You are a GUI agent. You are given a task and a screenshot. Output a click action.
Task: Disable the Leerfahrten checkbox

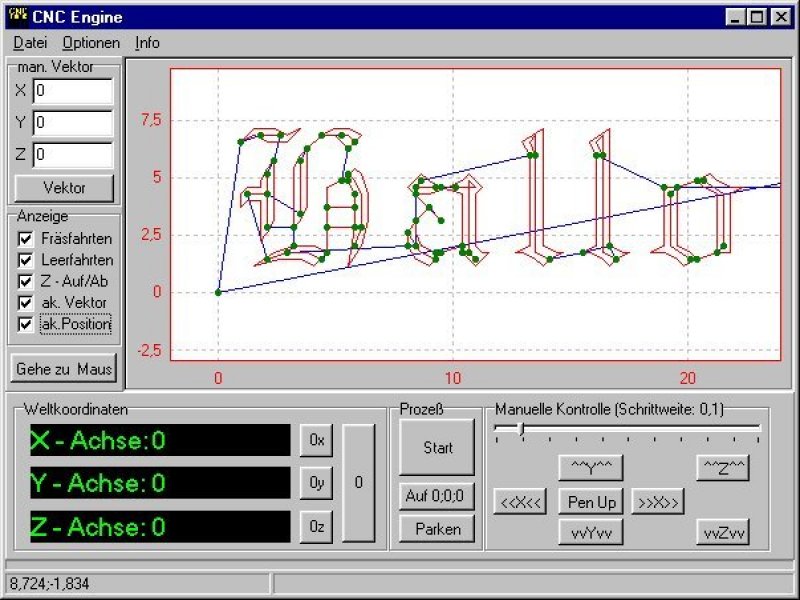[x=26, y=260]
